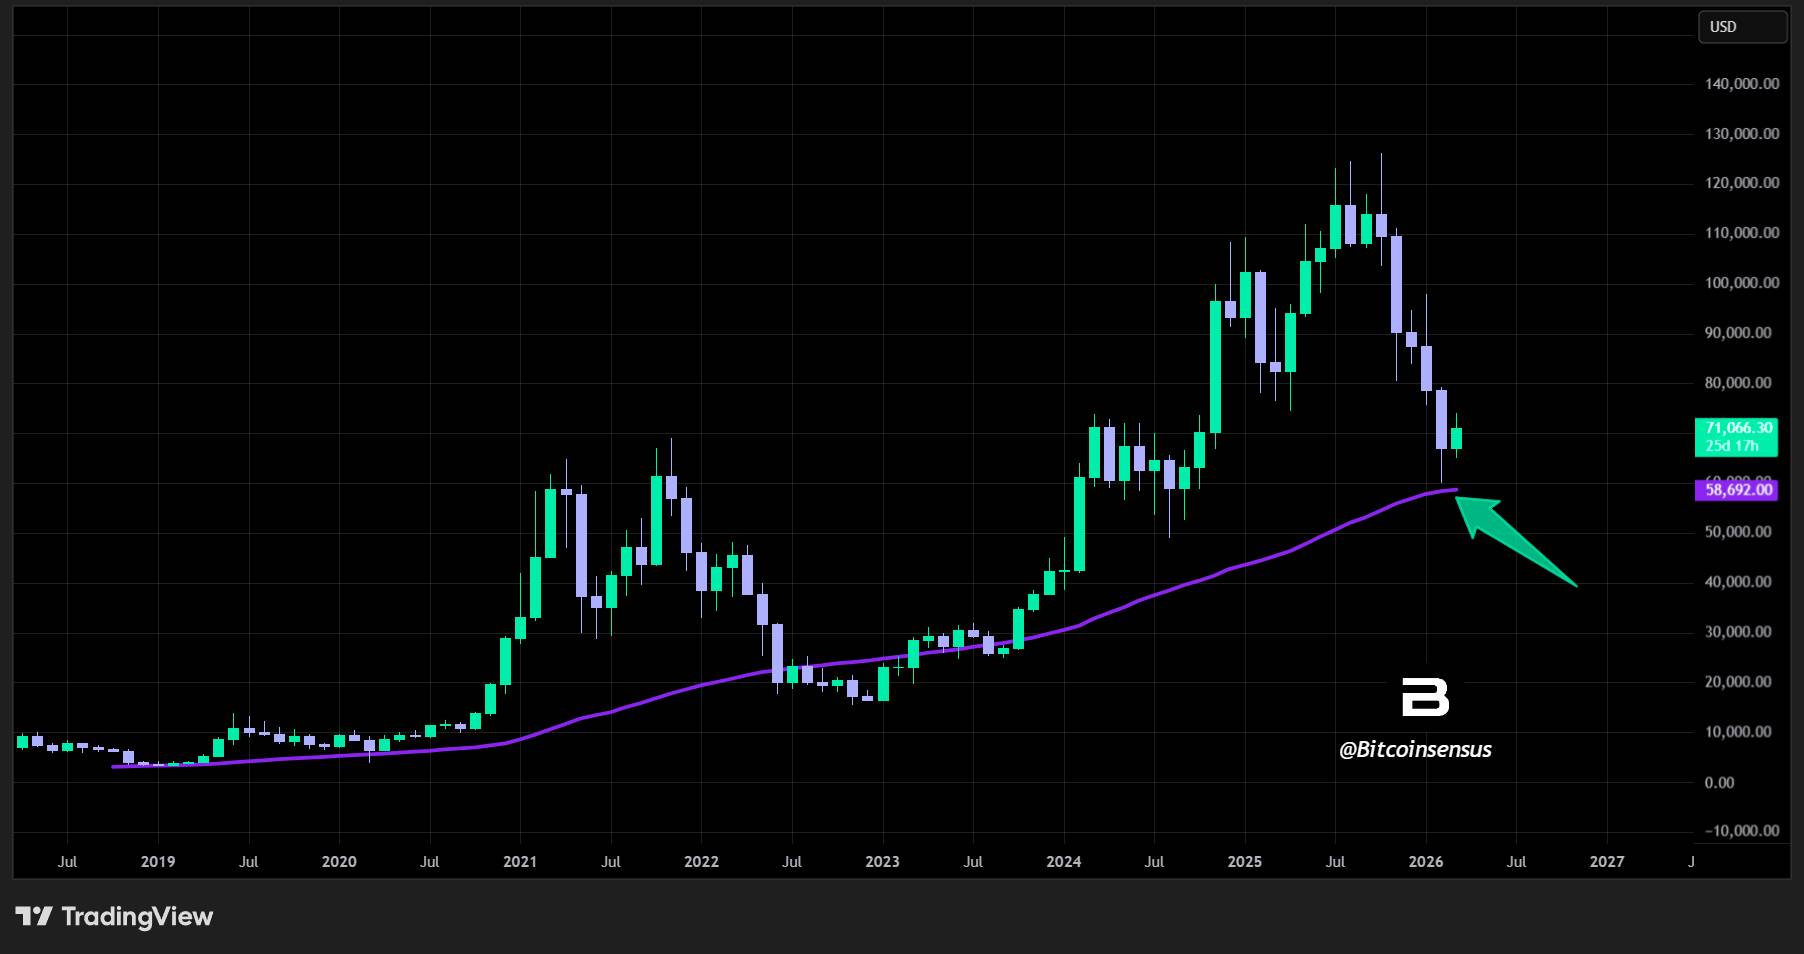Click the -10,000.00 price axis label
The width and height of the screenshot is (1804, 954).
click(x=1739, y=831)
